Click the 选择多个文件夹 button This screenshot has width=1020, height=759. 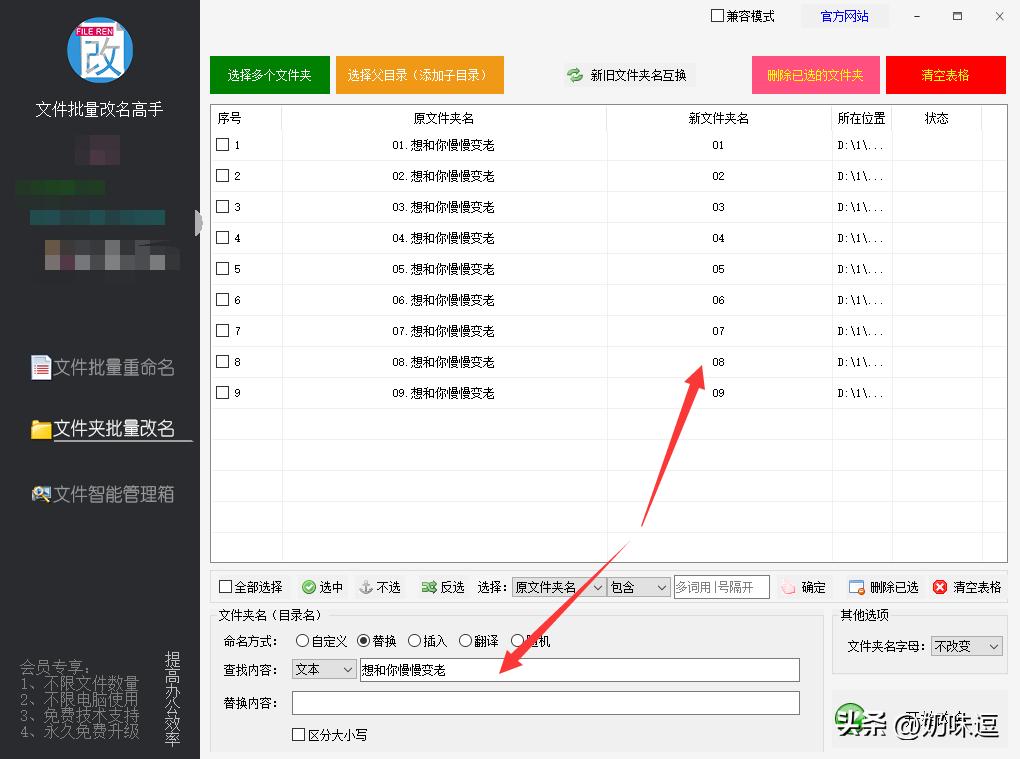point(269,74)
